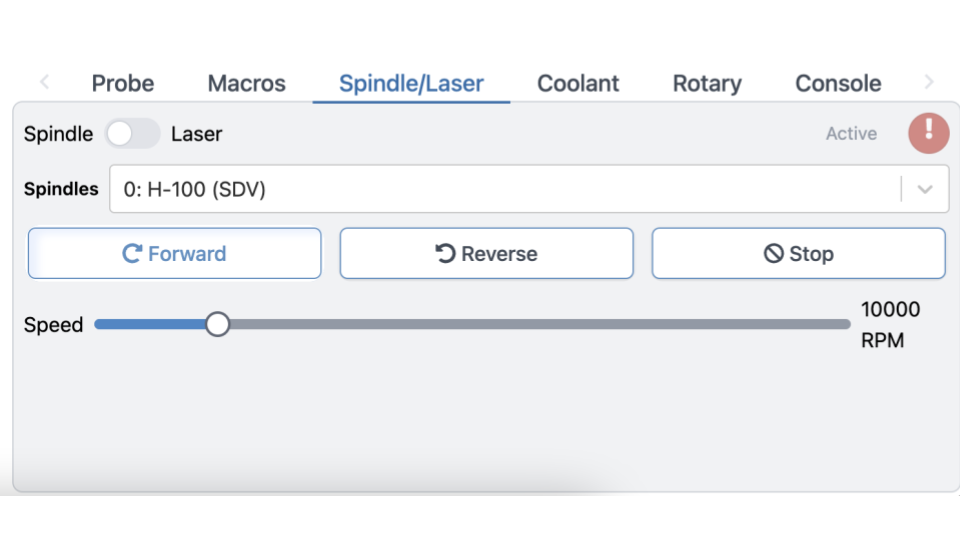Select the Spindle label beside the toggle
The image size is (960, 540).
pyautogui.click(x=58, y=134)
